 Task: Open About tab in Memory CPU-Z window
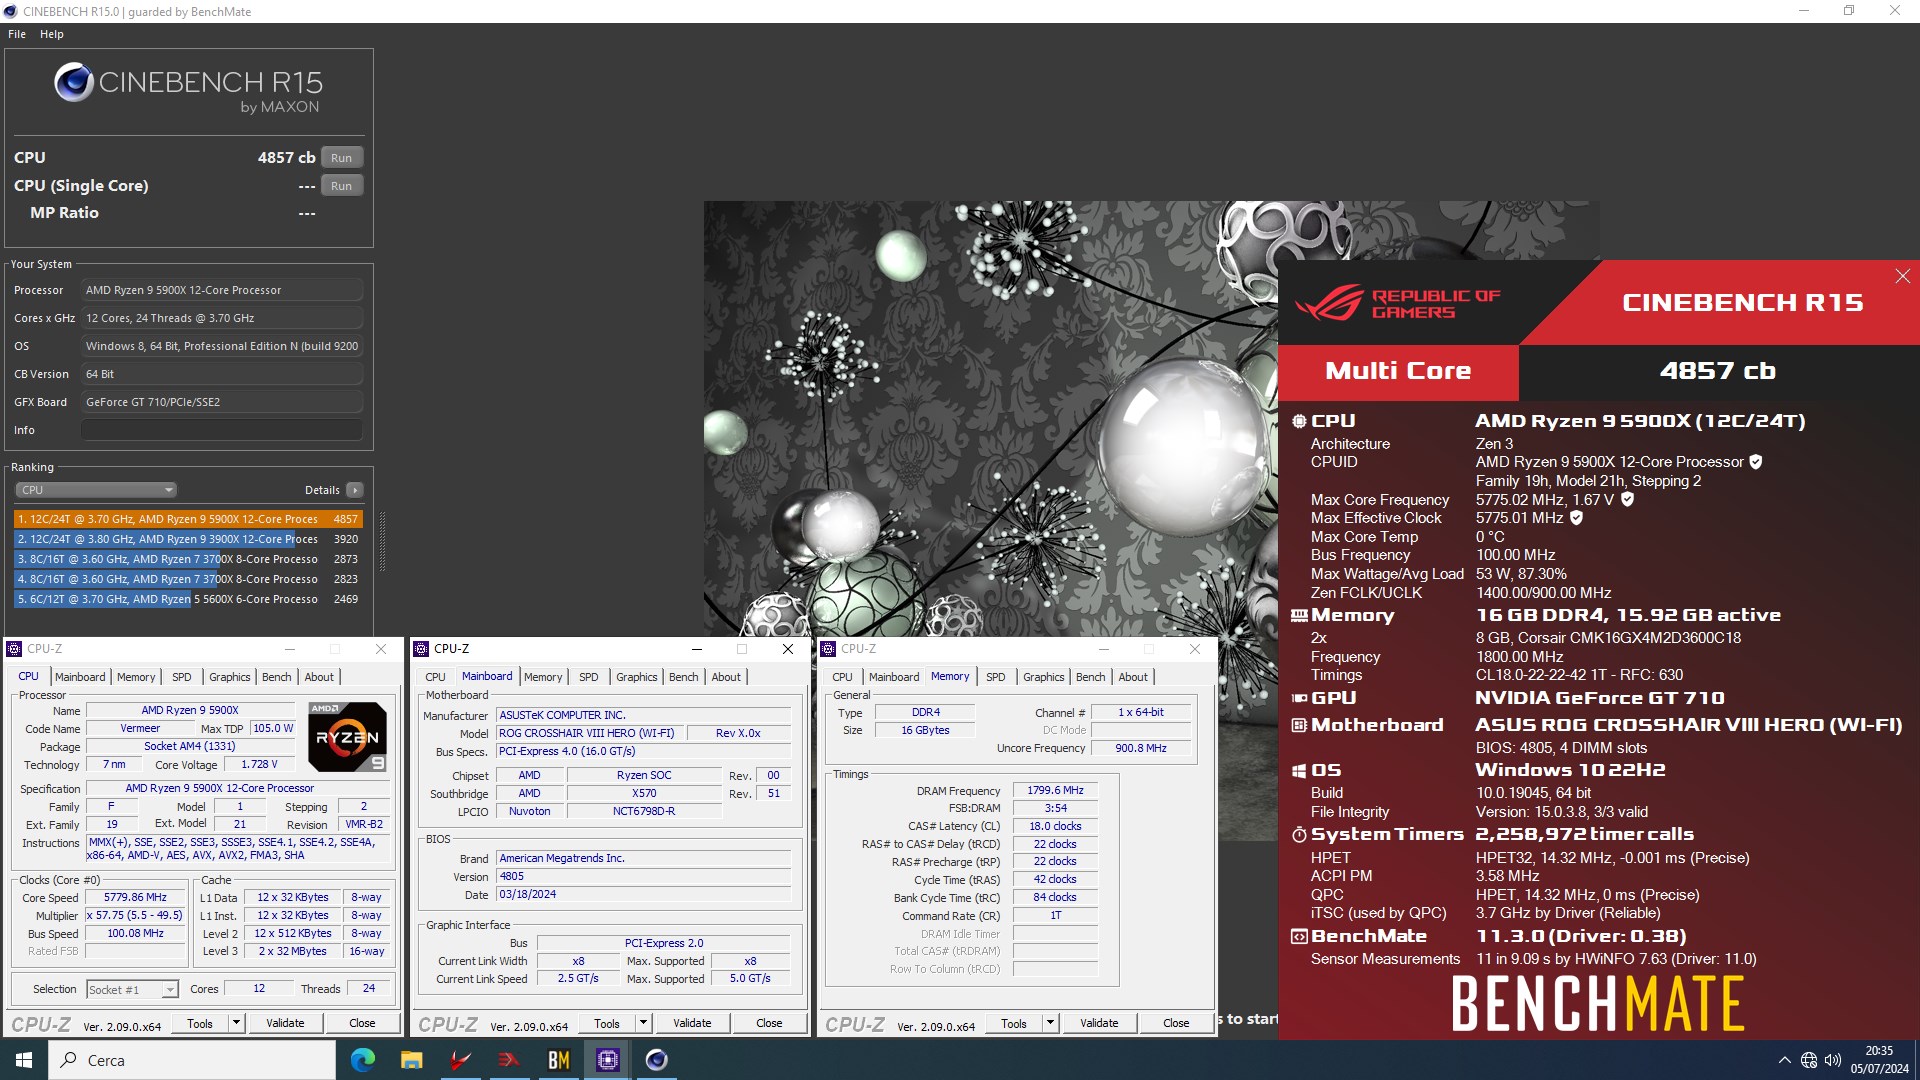click(1133, 677)
